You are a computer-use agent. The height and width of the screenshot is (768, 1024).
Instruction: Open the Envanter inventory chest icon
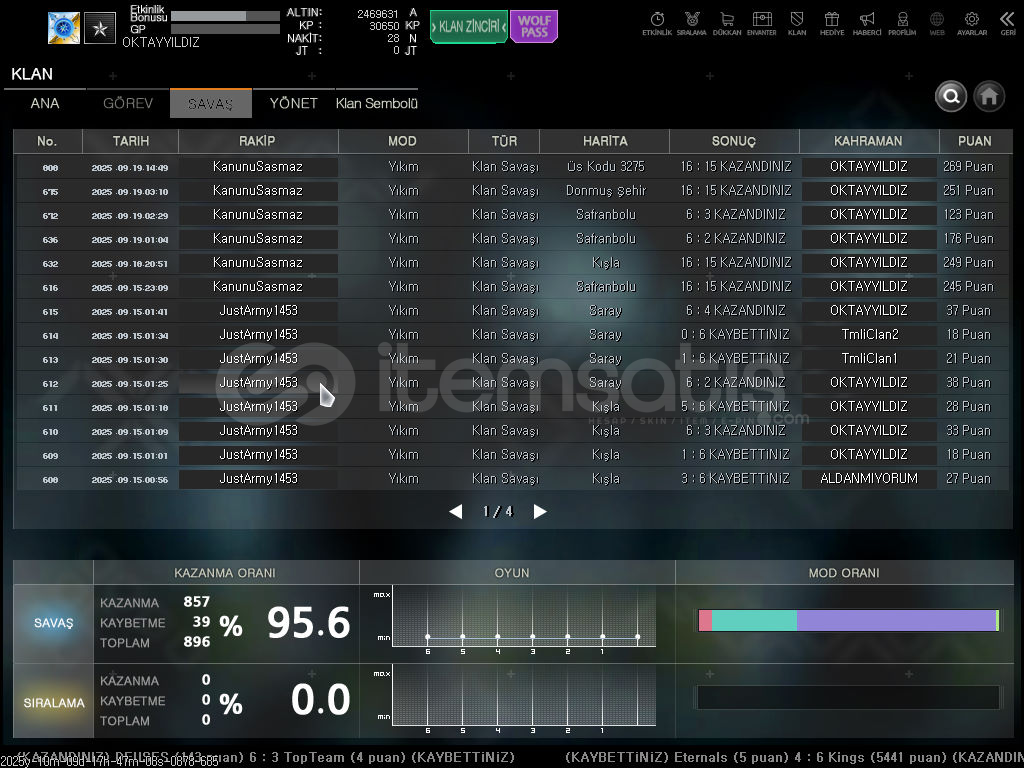(x=762, y=21)
